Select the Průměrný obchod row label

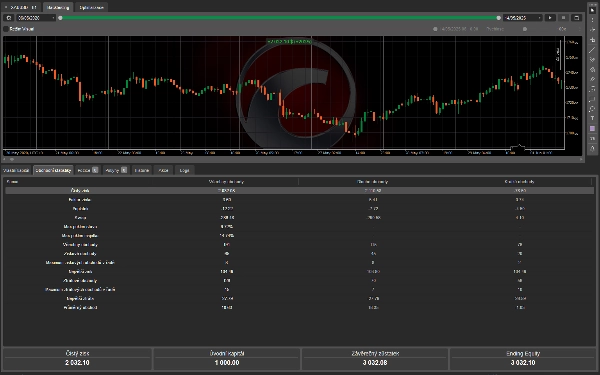tap(80, 308)
